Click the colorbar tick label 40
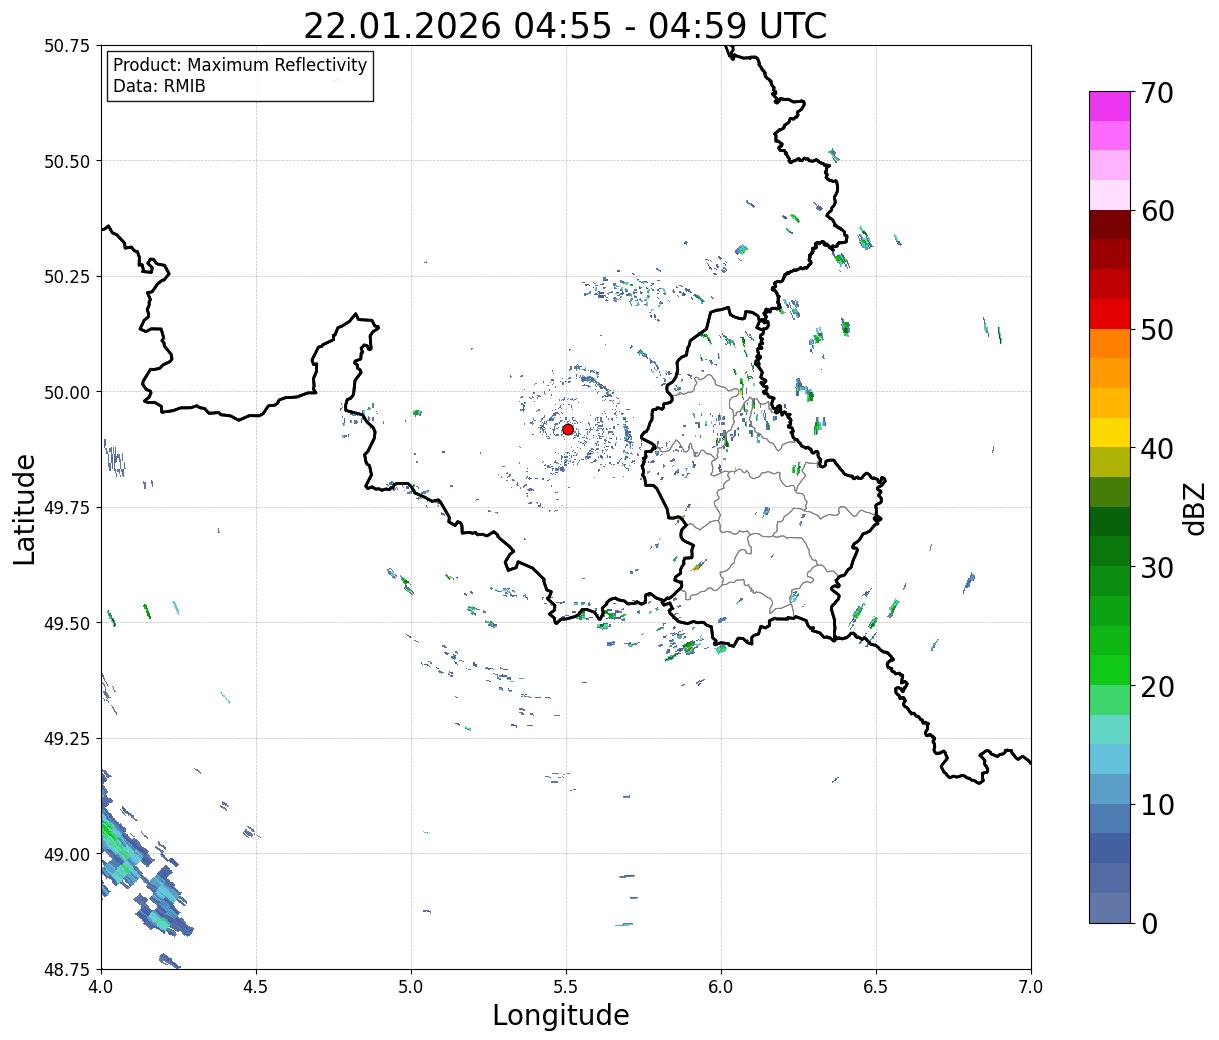1219x1040 pixels. tap(1156, 449)
